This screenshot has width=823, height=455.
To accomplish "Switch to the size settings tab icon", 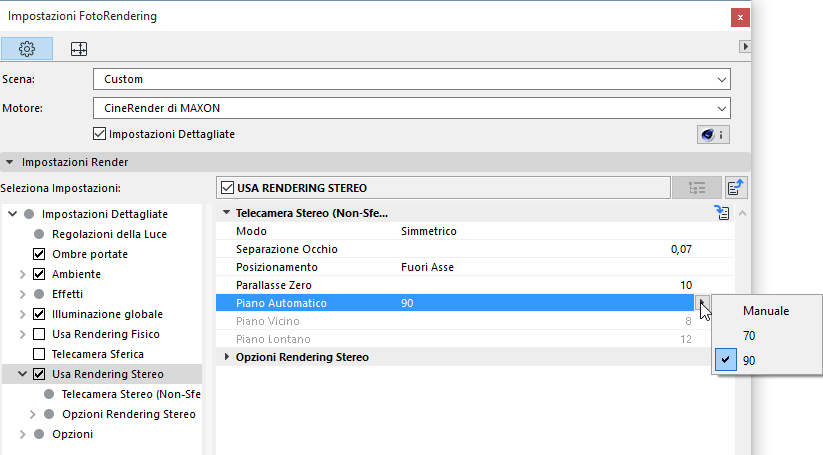I will [78, 48].
